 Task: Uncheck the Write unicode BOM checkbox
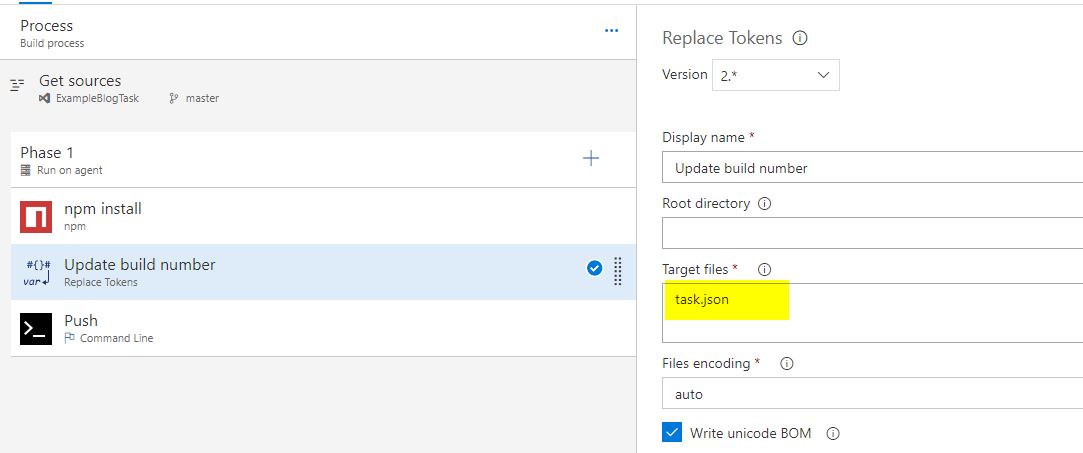(672, 433)
